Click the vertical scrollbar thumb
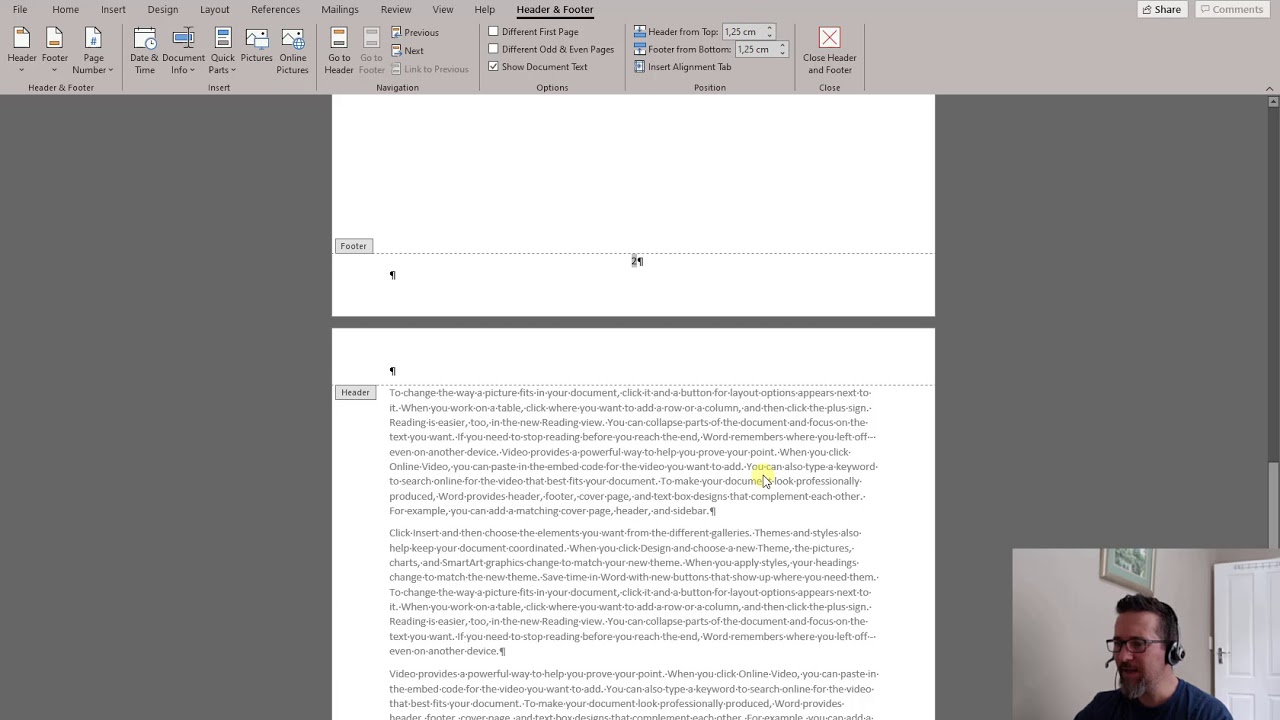This screenshot has width=1280, height=720. [x=1272, y=506]
